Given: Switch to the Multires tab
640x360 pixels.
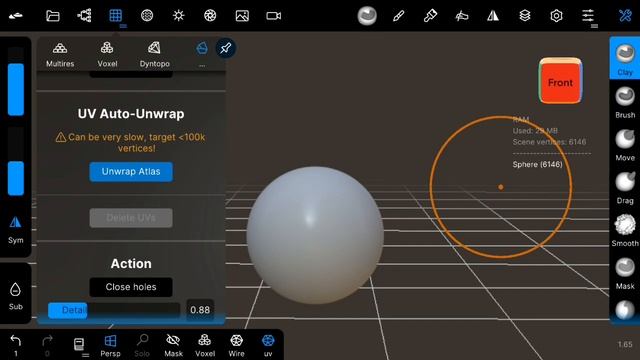Looking at the screenshot, I should point(60,55).
